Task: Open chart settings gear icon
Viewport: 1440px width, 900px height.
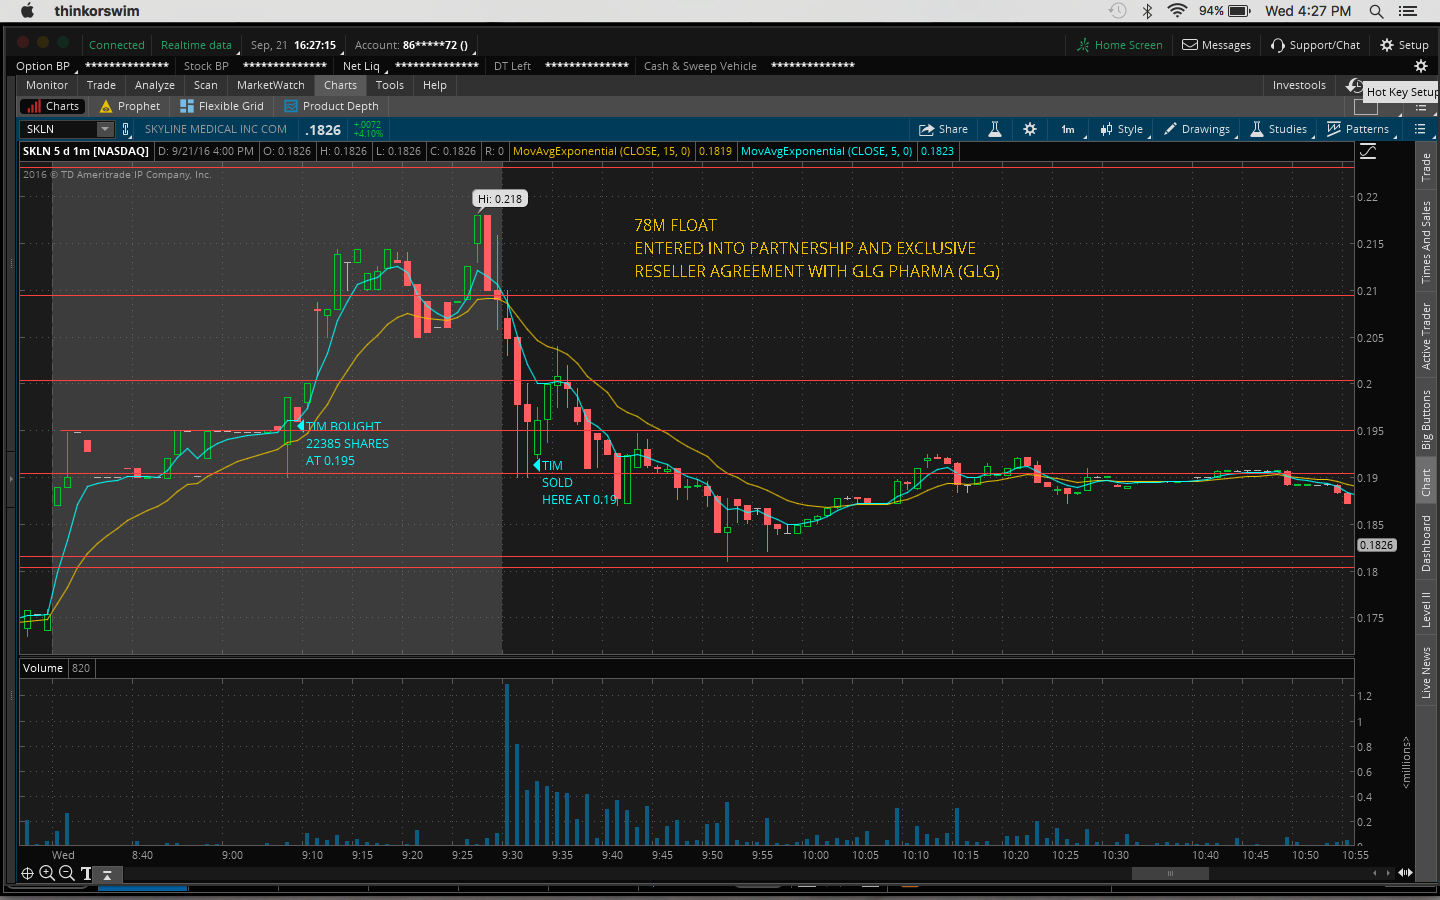Action: 1030,129
